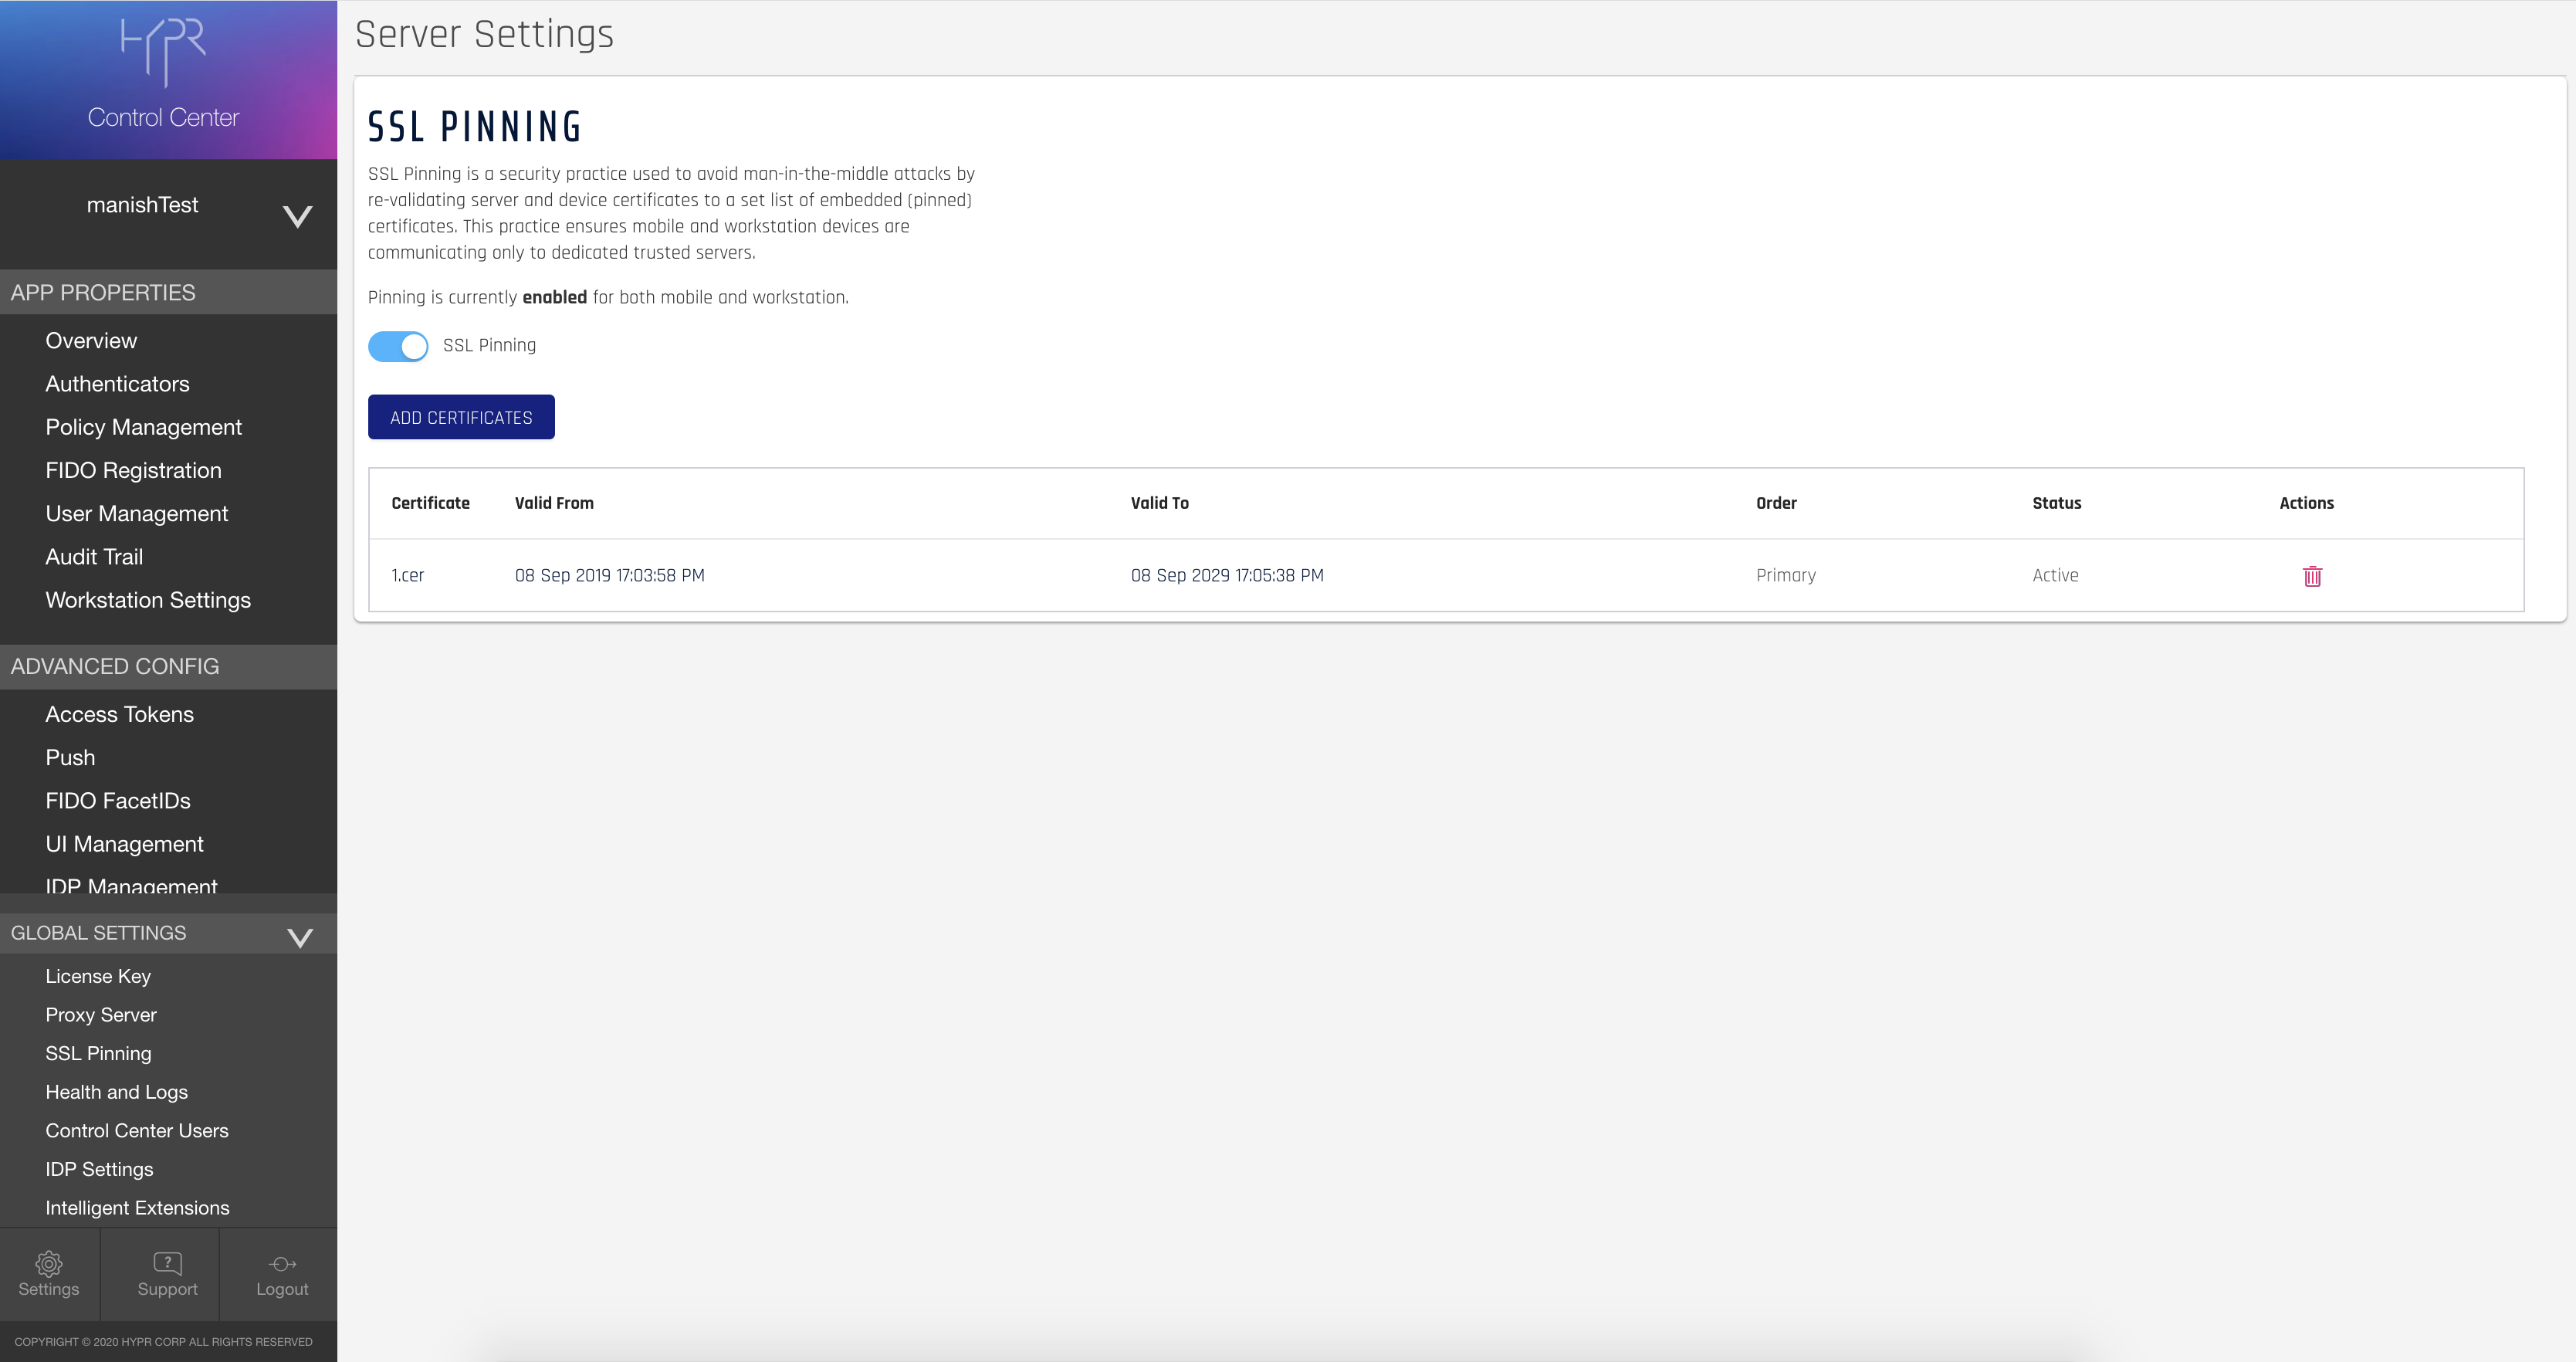2576x1362 pixels.
Task: Go to Policy Management in sidebar
Action: point(143,427)
